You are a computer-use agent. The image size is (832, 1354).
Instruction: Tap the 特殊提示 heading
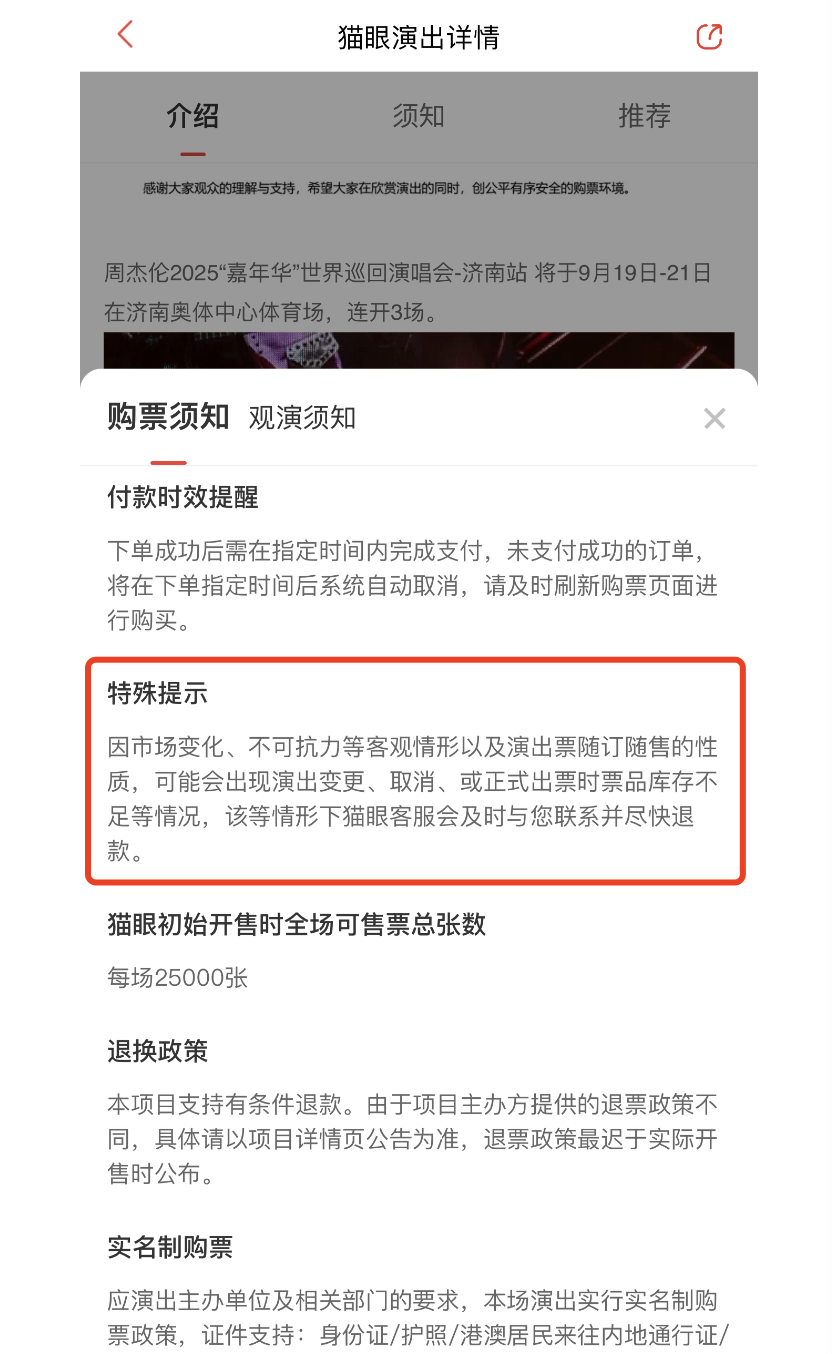pos(158,693)
